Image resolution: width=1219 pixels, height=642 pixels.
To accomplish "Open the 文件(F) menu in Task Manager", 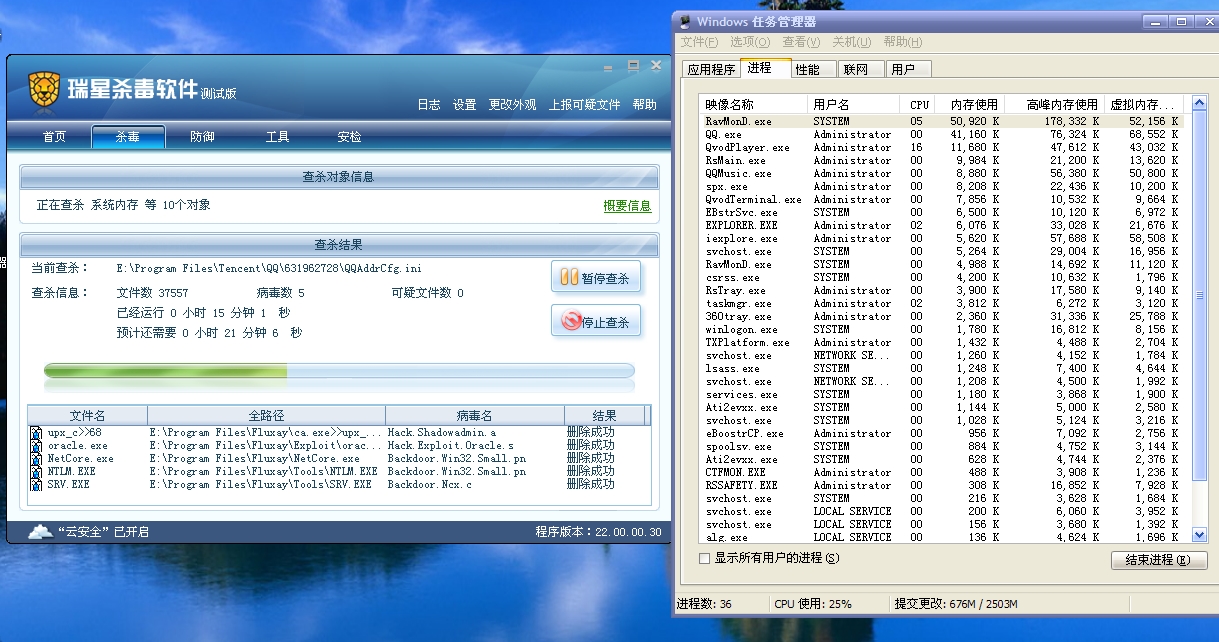I will (x=699, y=42).
